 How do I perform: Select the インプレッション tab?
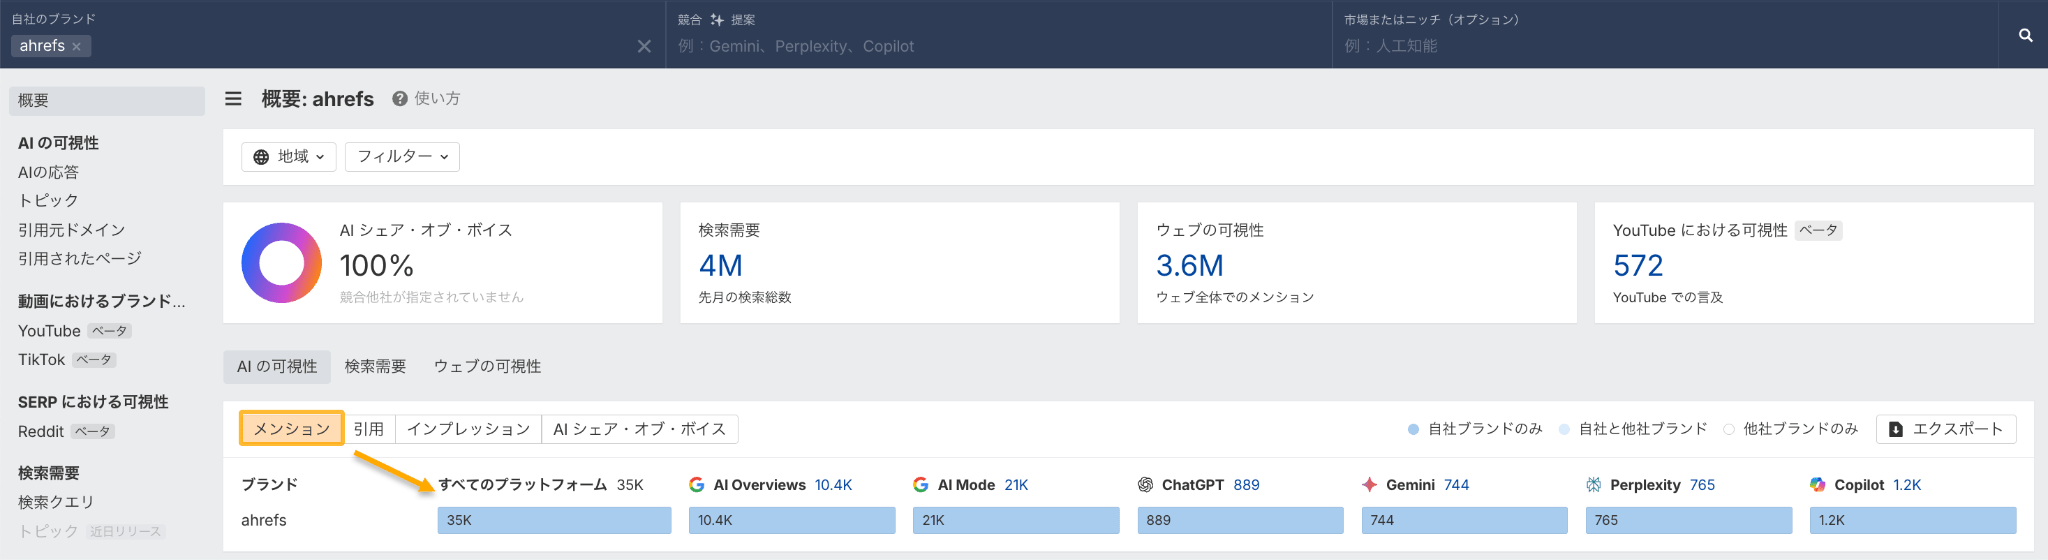click(468, 429)
